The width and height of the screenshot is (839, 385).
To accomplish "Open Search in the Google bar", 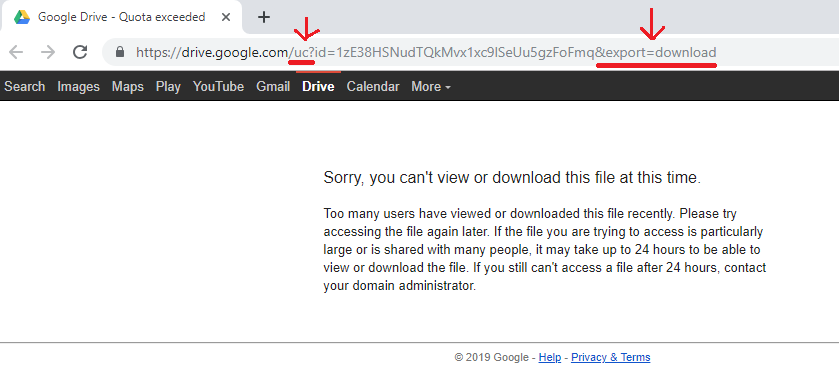I will tap(25, 87).
